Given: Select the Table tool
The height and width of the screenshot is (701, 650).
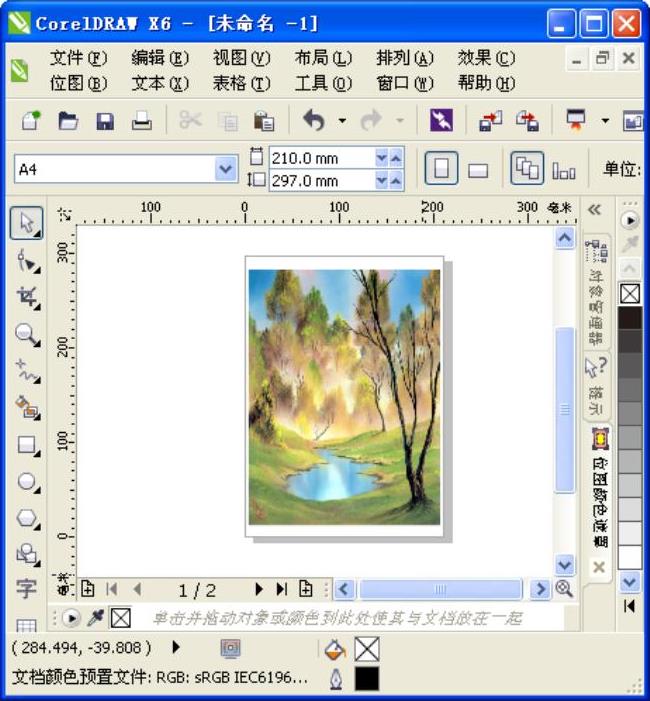Looking at the screenshot, I should coord(26,625).
